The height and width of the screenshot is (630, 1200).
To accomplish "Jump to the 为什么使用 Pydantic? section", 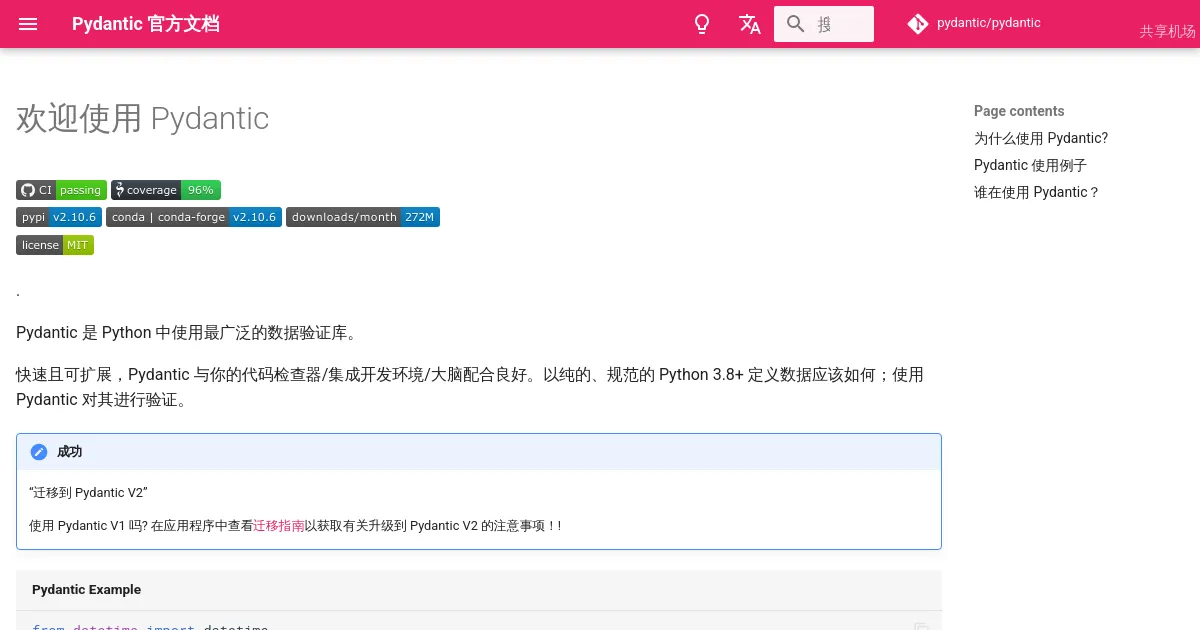I will point(1041,138).
